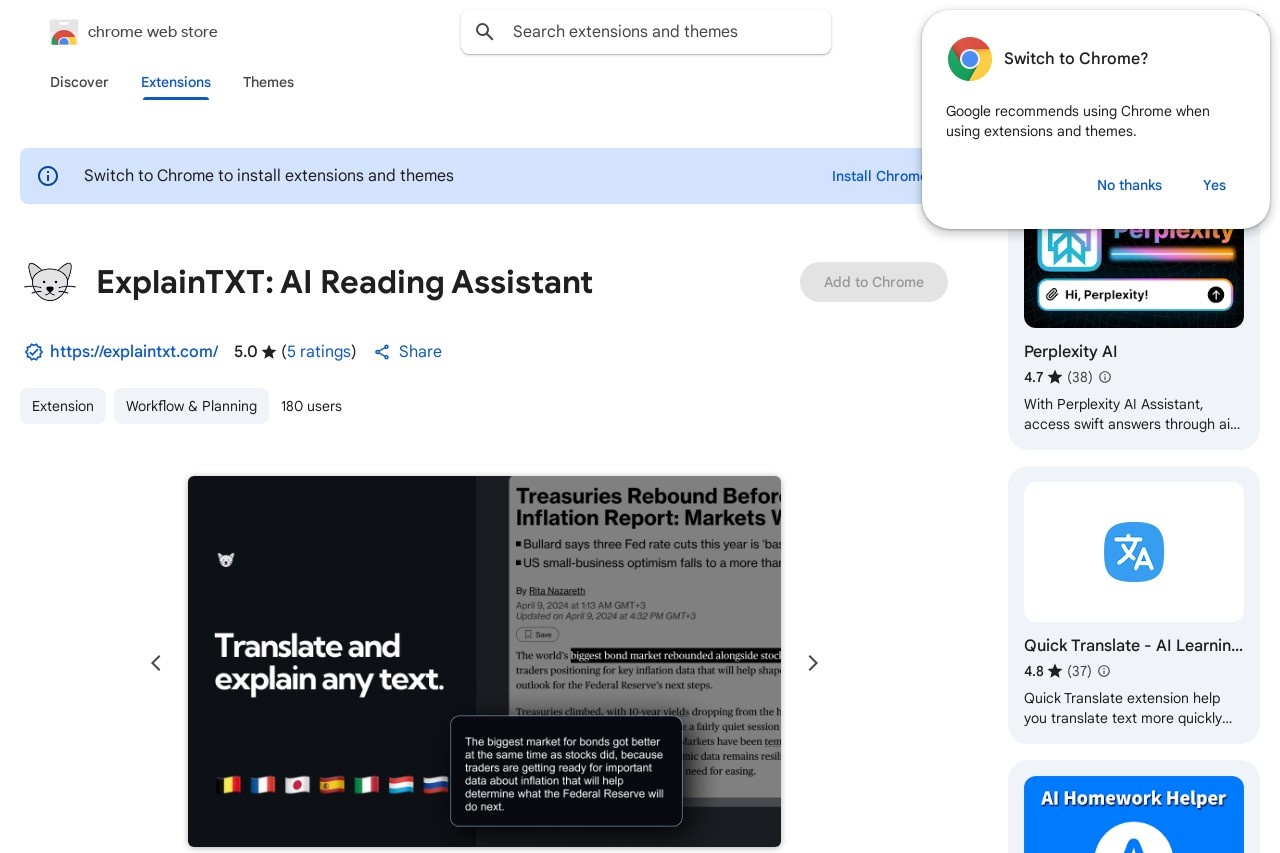
Task: Switch to the Extensions tab
Action: click(176, 82)
